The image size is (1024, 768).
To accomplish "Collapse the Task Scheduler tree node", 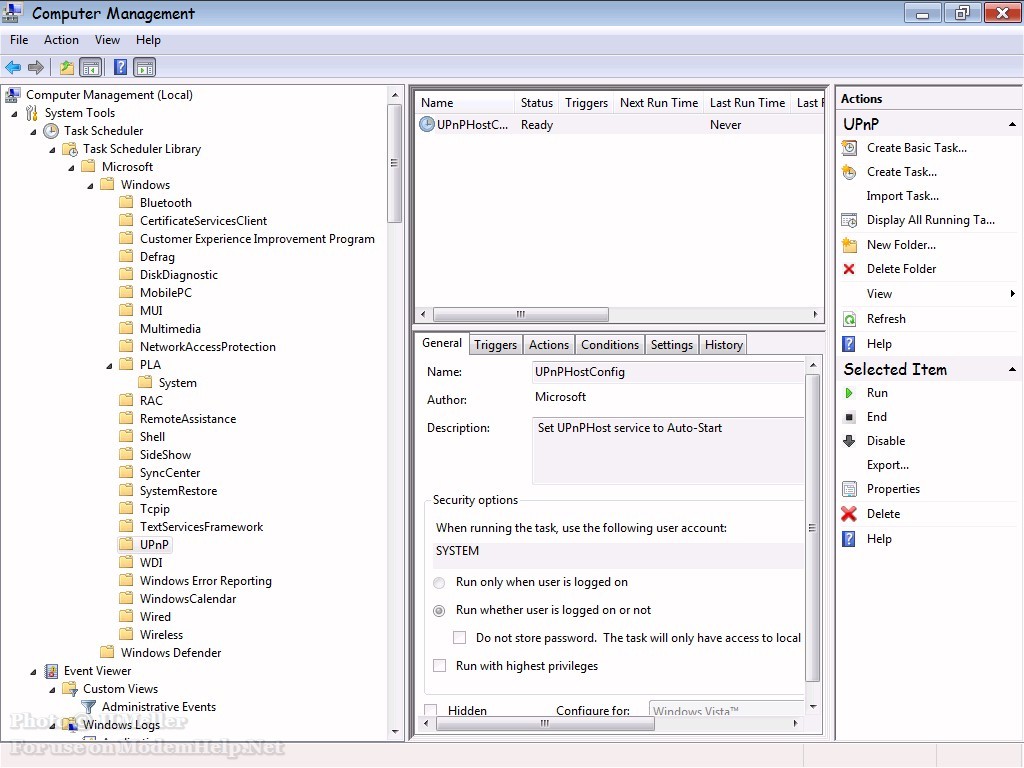I will tap(33, 131).
